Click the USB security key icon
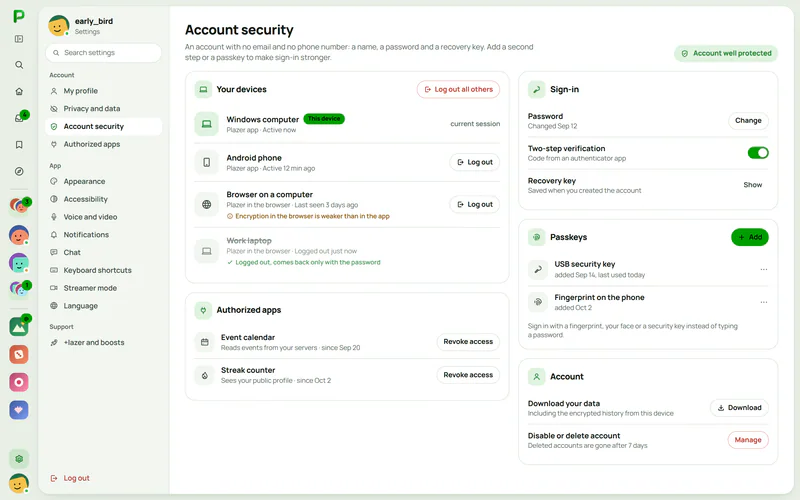Screen dimensions: 800x500 tap(538, 269)
